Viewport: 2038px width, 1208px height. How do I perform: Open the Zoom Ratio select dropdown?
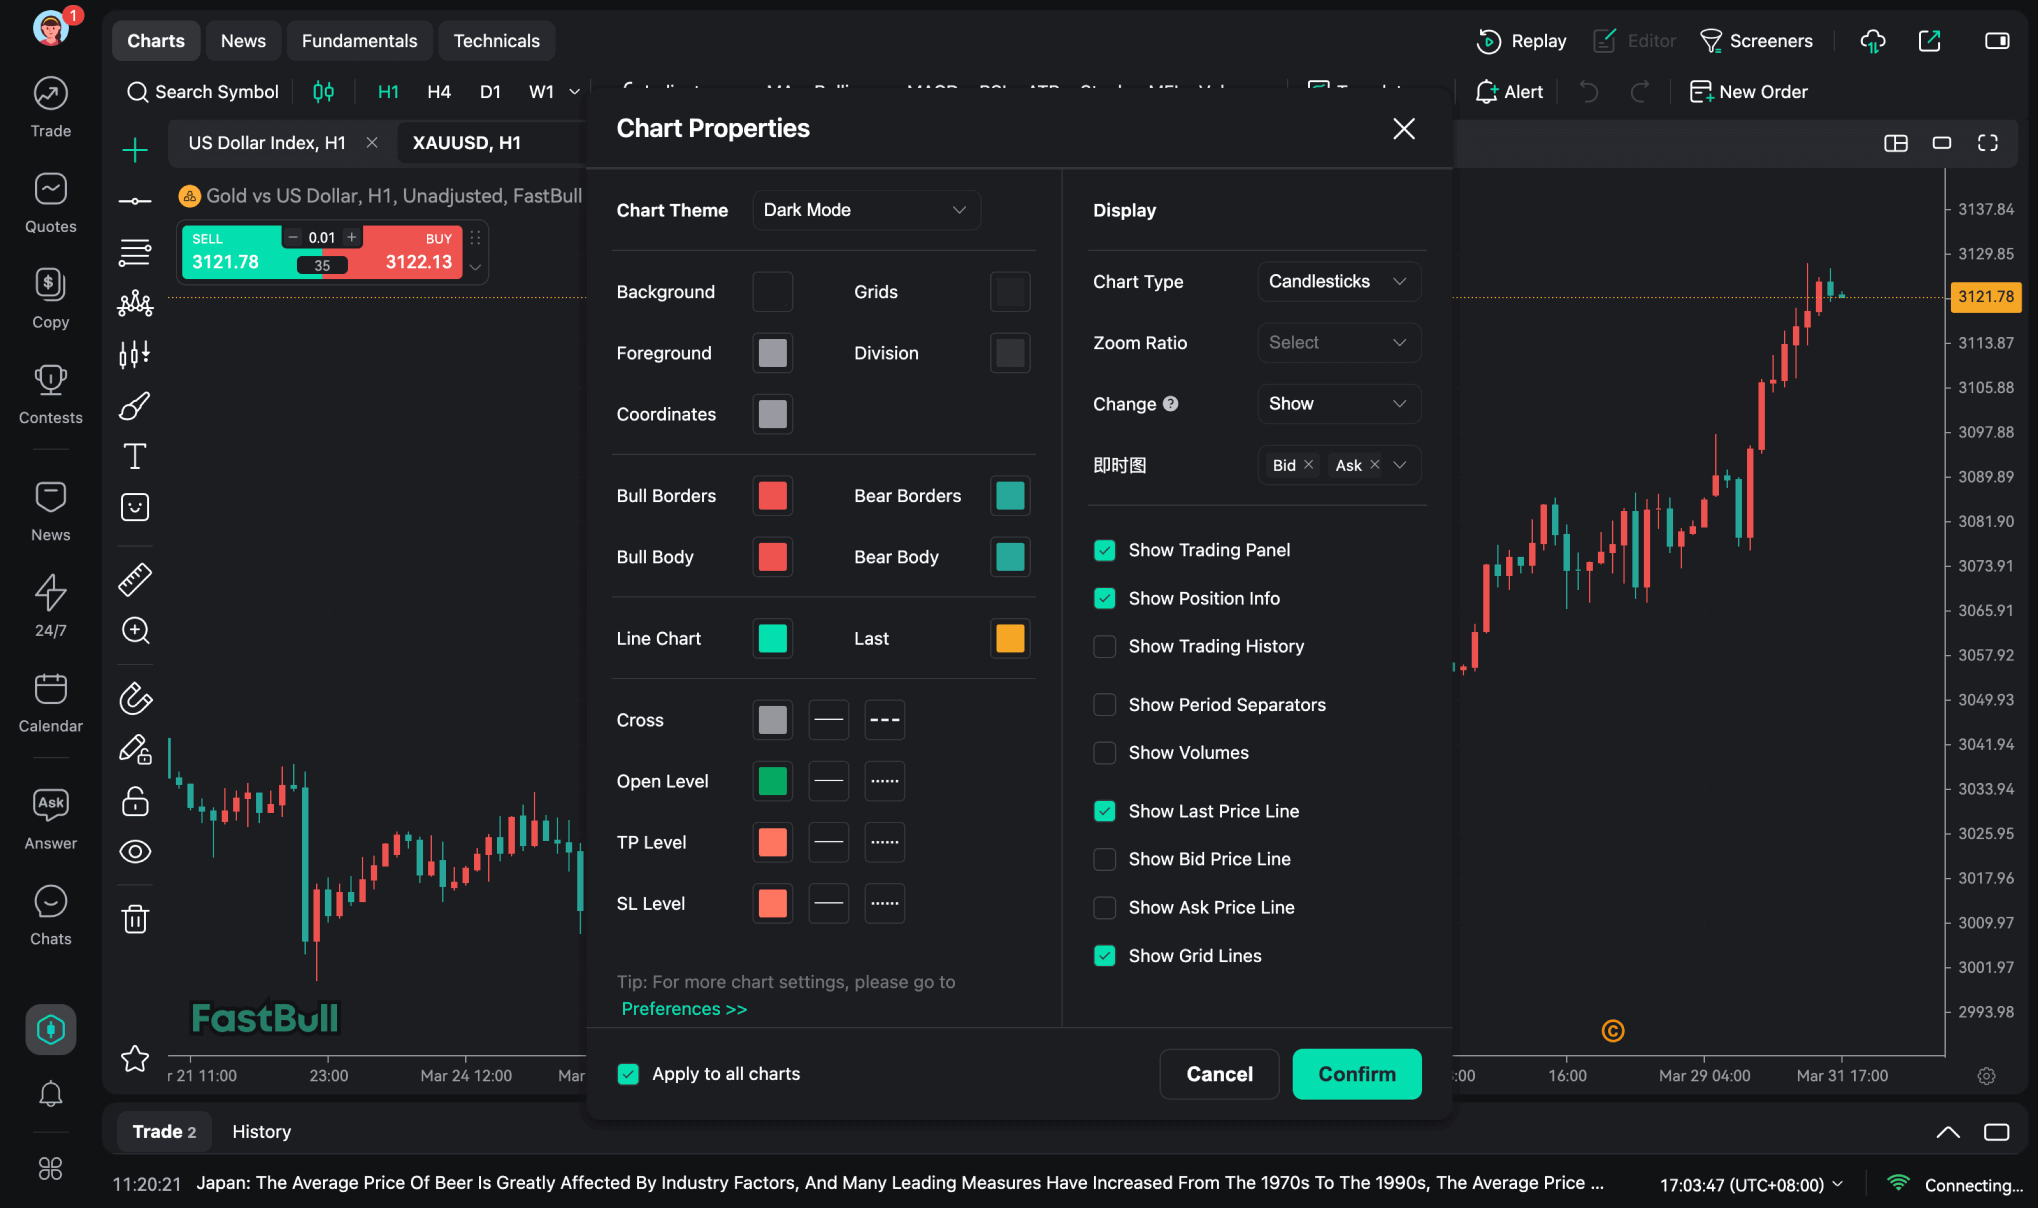pyautogui.click(x=1337, y=343)
